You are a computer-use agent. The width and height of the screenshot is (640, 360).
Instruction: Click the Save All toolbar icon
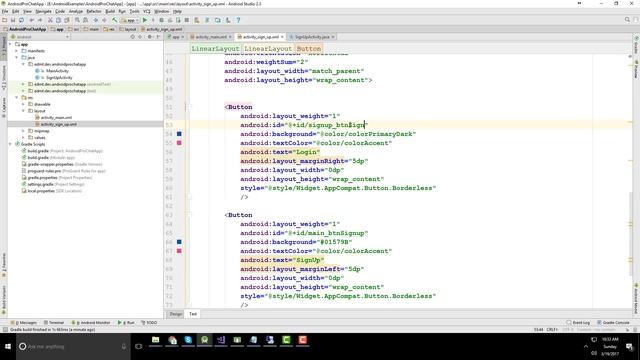13,20
